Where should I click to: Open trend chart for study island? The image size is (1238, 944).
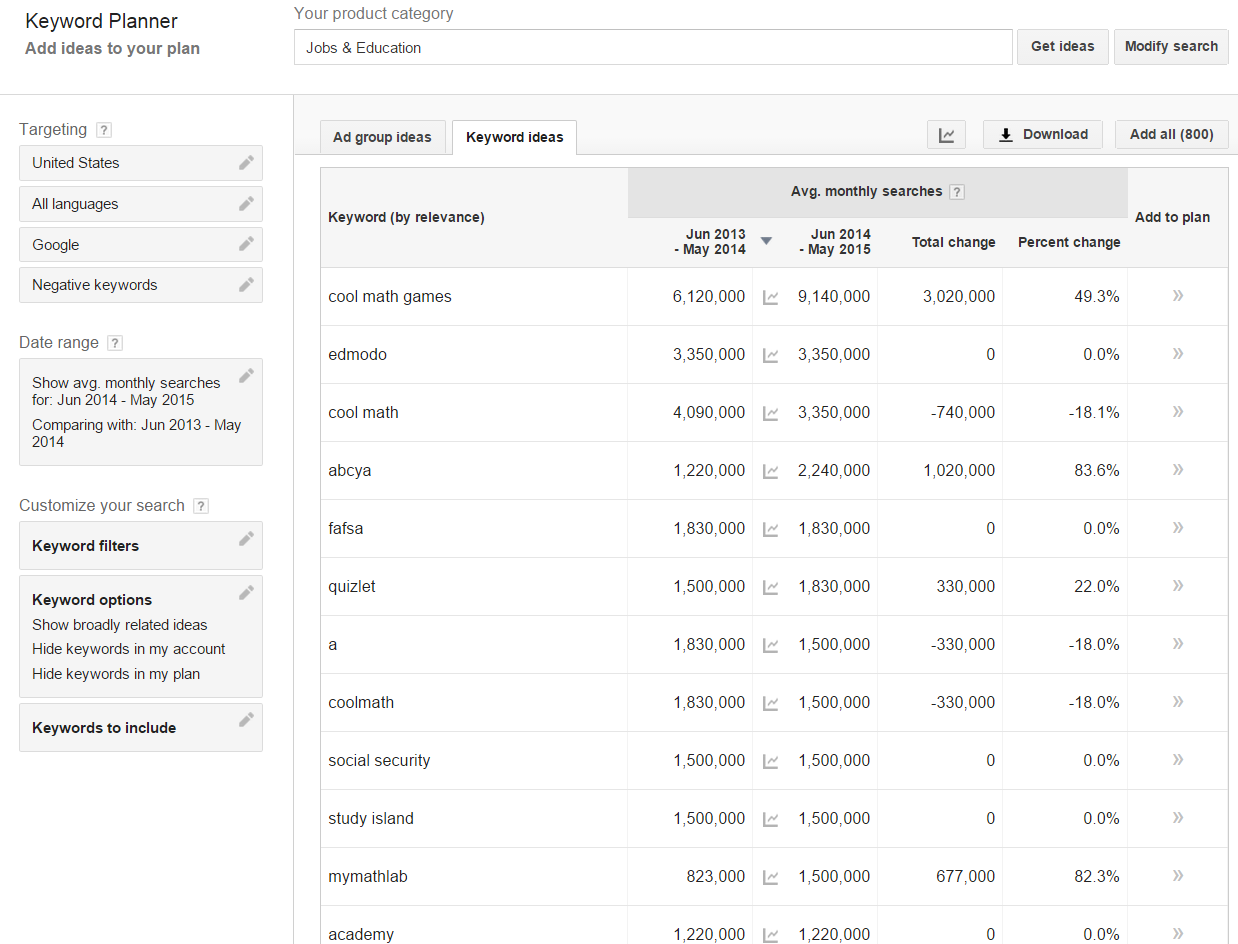click(x=770, y=819)
